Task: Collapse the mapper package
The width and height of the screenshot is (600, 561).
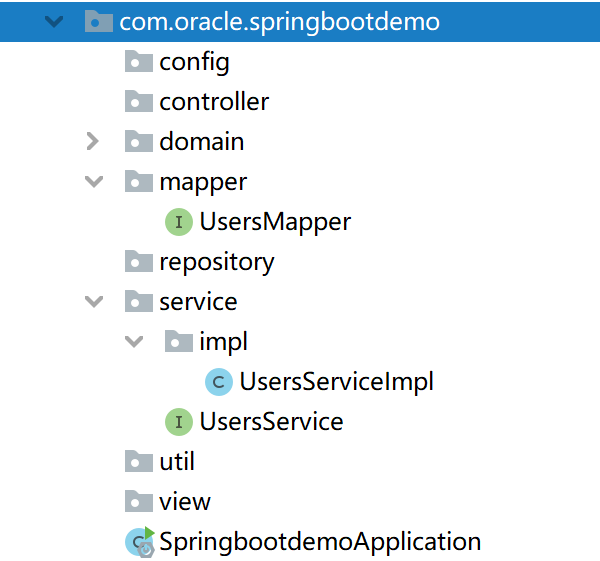Action: point(93,182)
